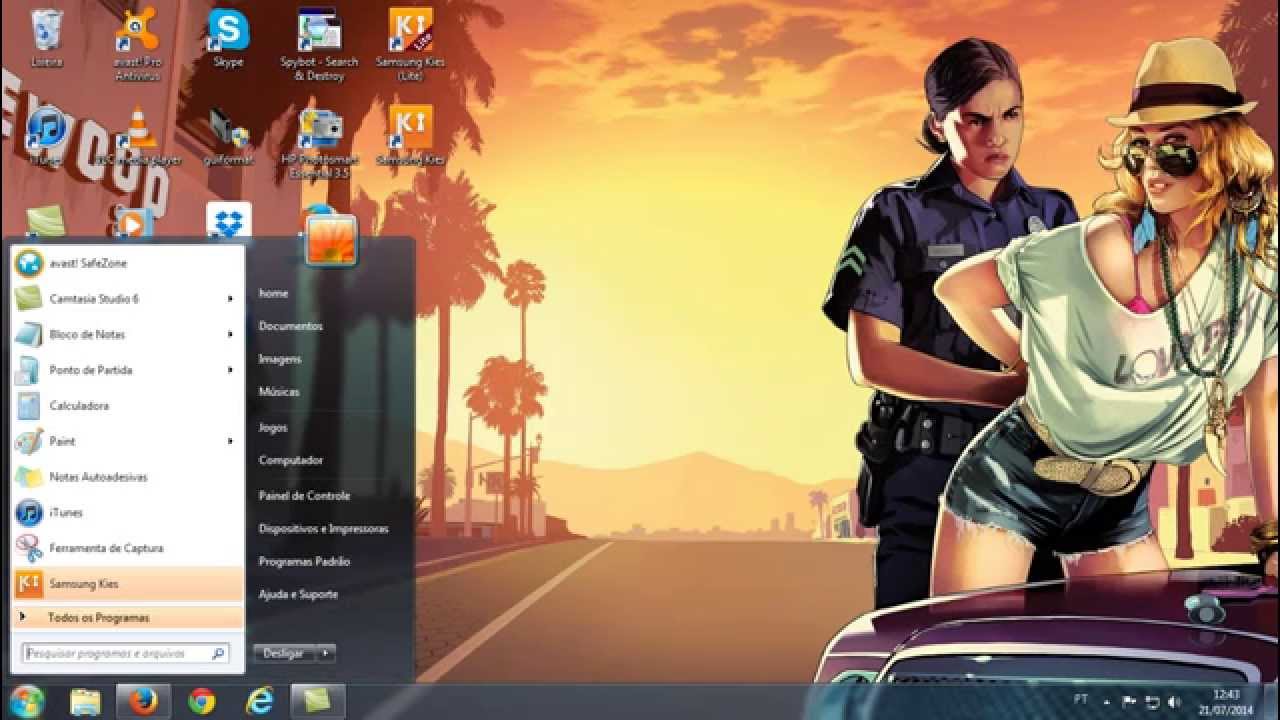Open Ajuda e Suporte
Viewport: 1280px width, 720px height.
(x=298, y=594)
